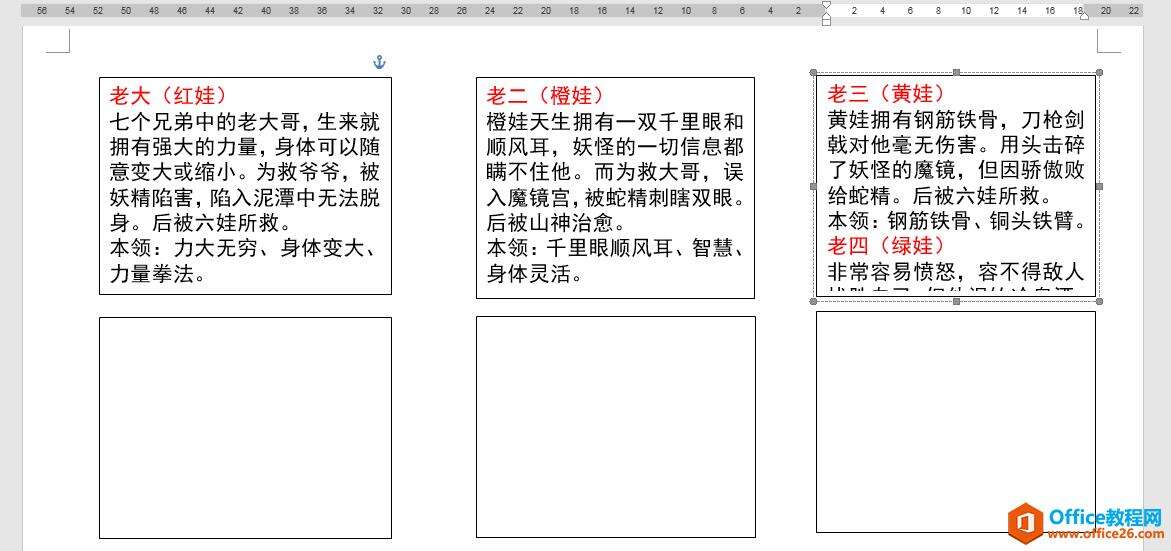Image resolution: width=1171 pixels, height=551 pixels.
Task: Click the orange Office logo icon
Action: 1024,522
